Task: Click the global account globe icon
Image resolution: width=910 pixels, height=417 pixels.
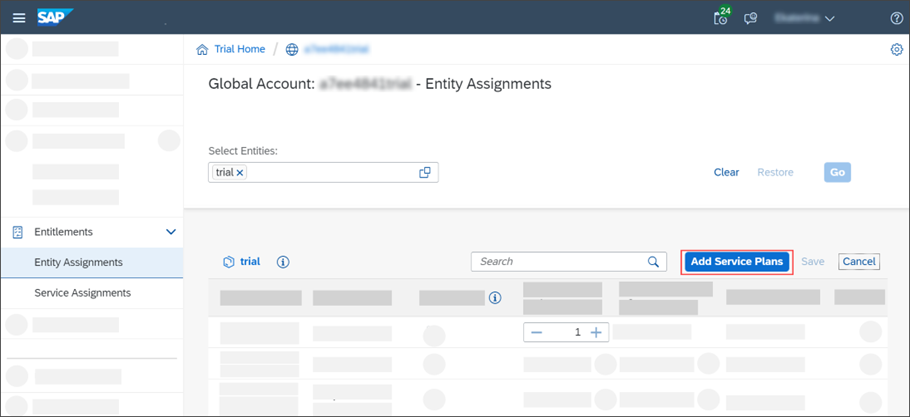Action: click(292, 50)
